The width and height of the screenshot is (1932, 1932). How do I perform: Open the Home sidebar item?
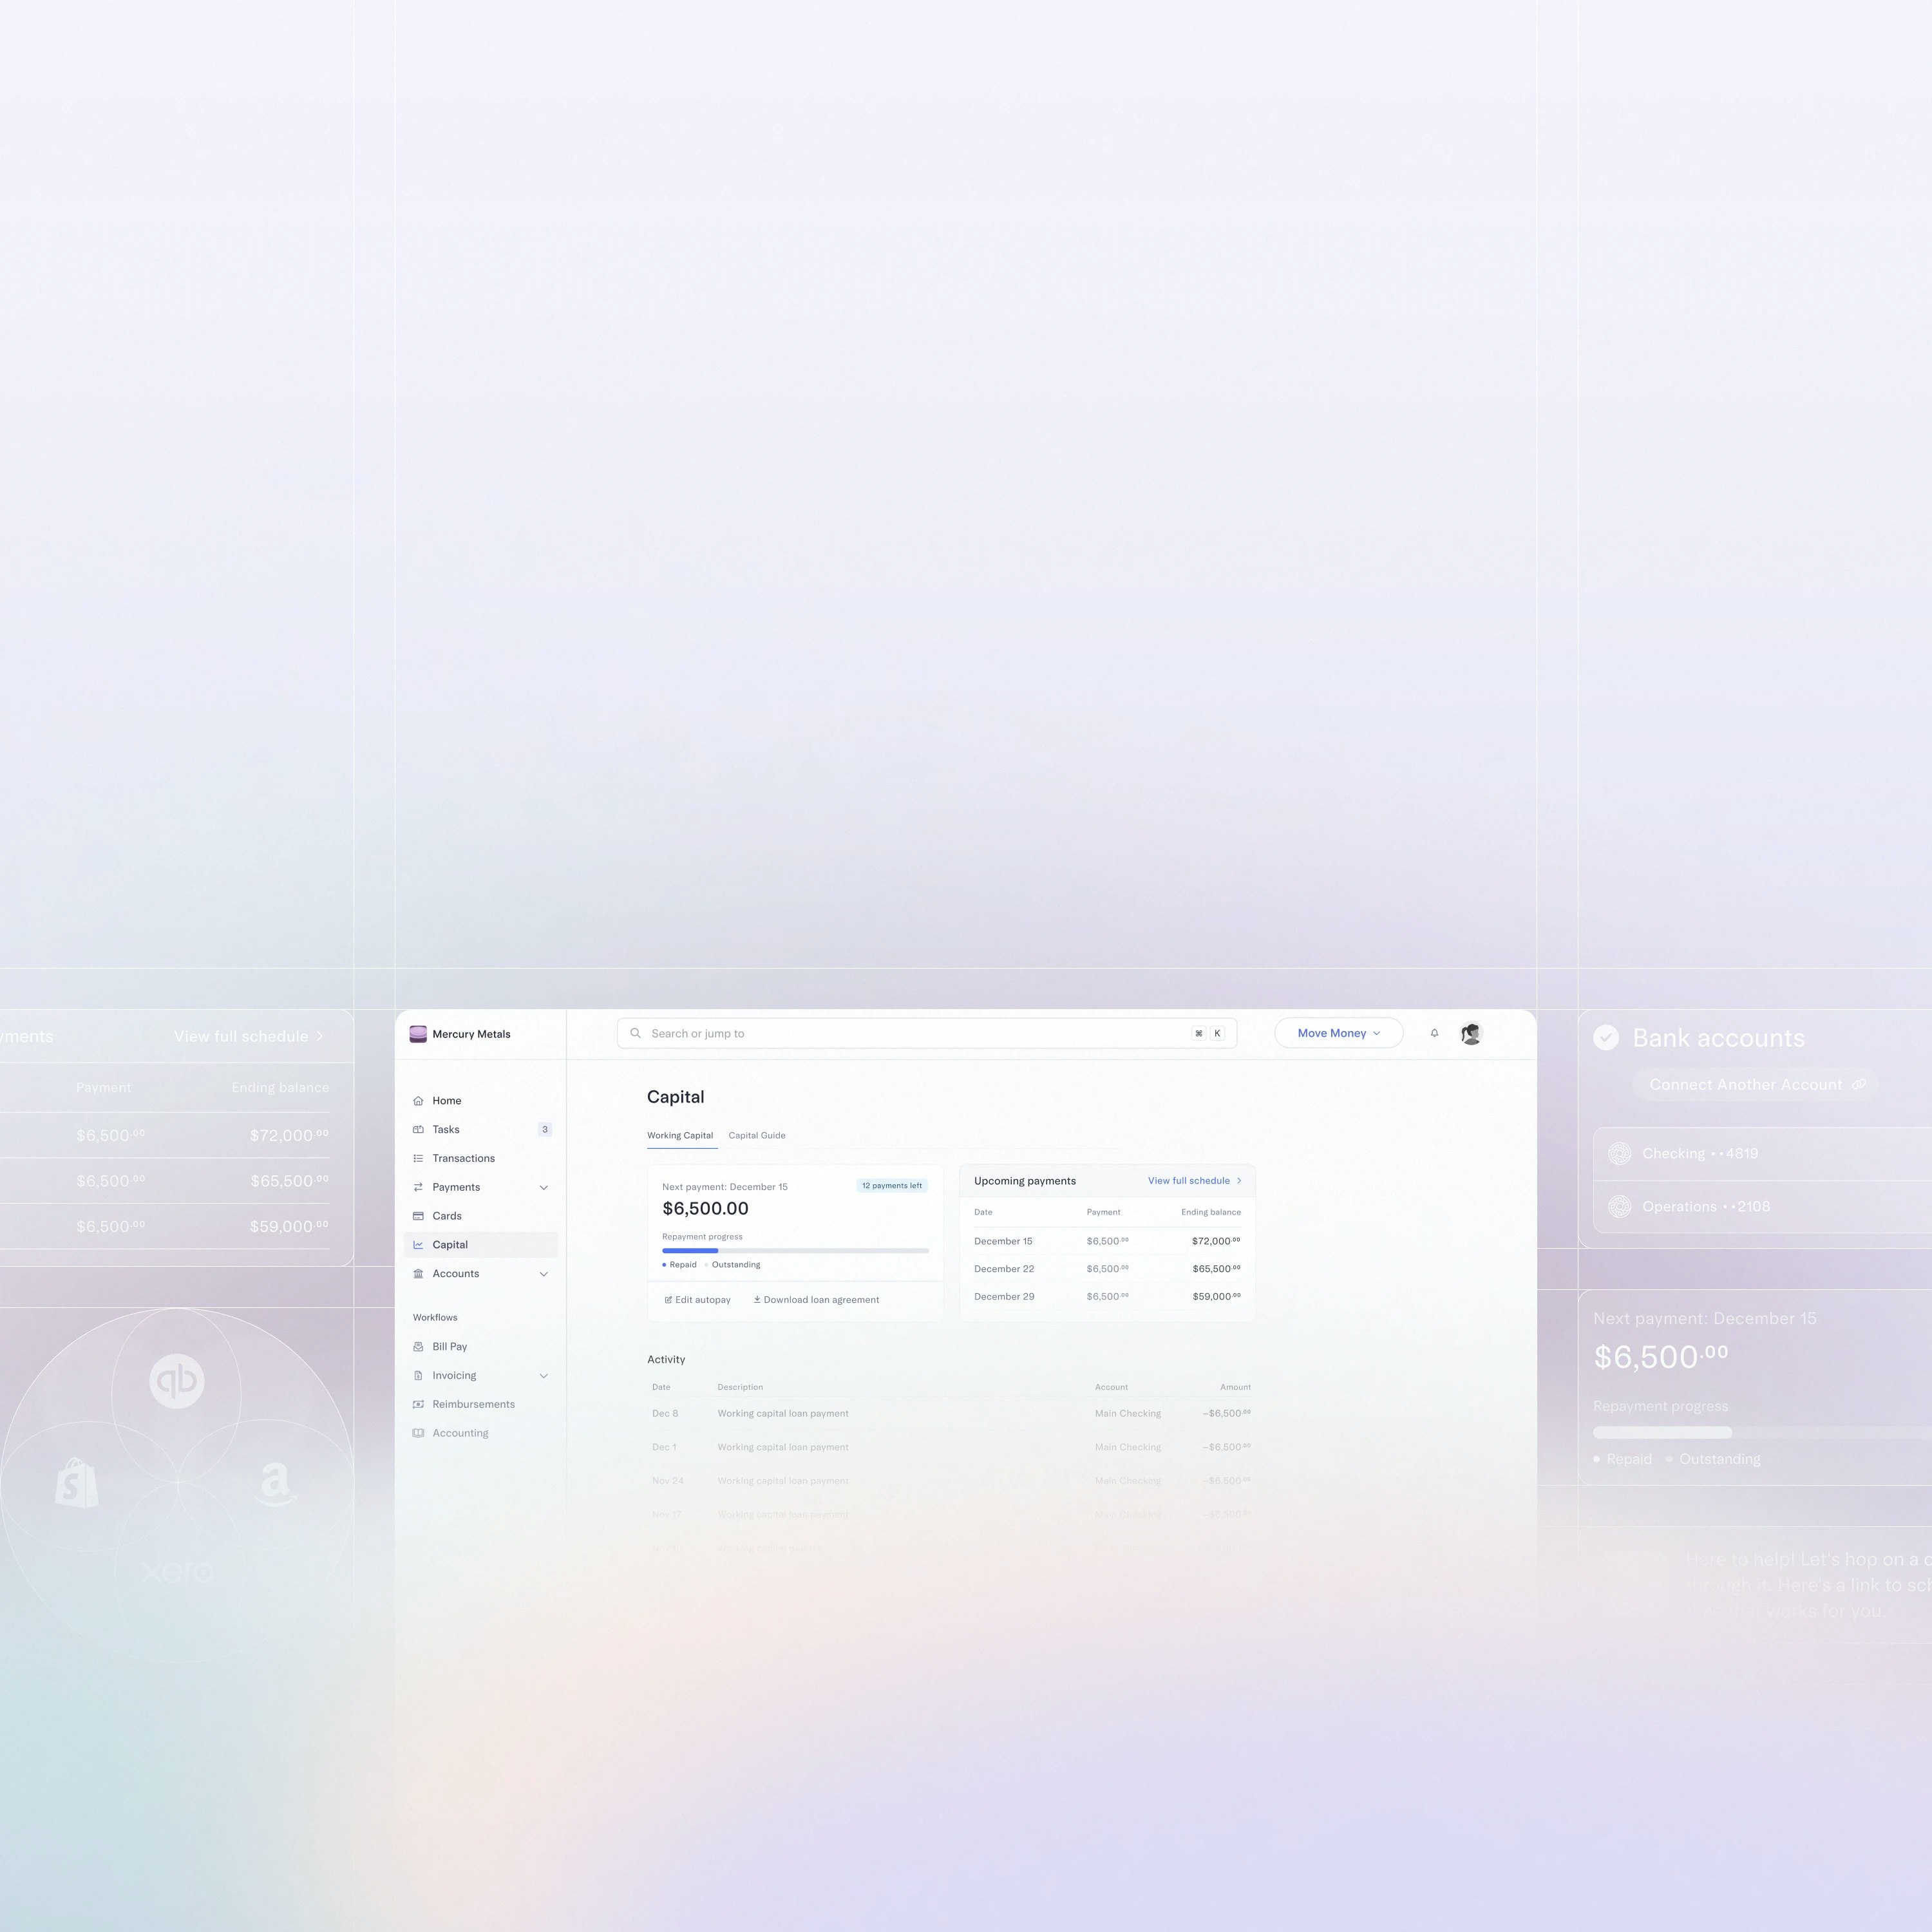(x=481, y=1100)
